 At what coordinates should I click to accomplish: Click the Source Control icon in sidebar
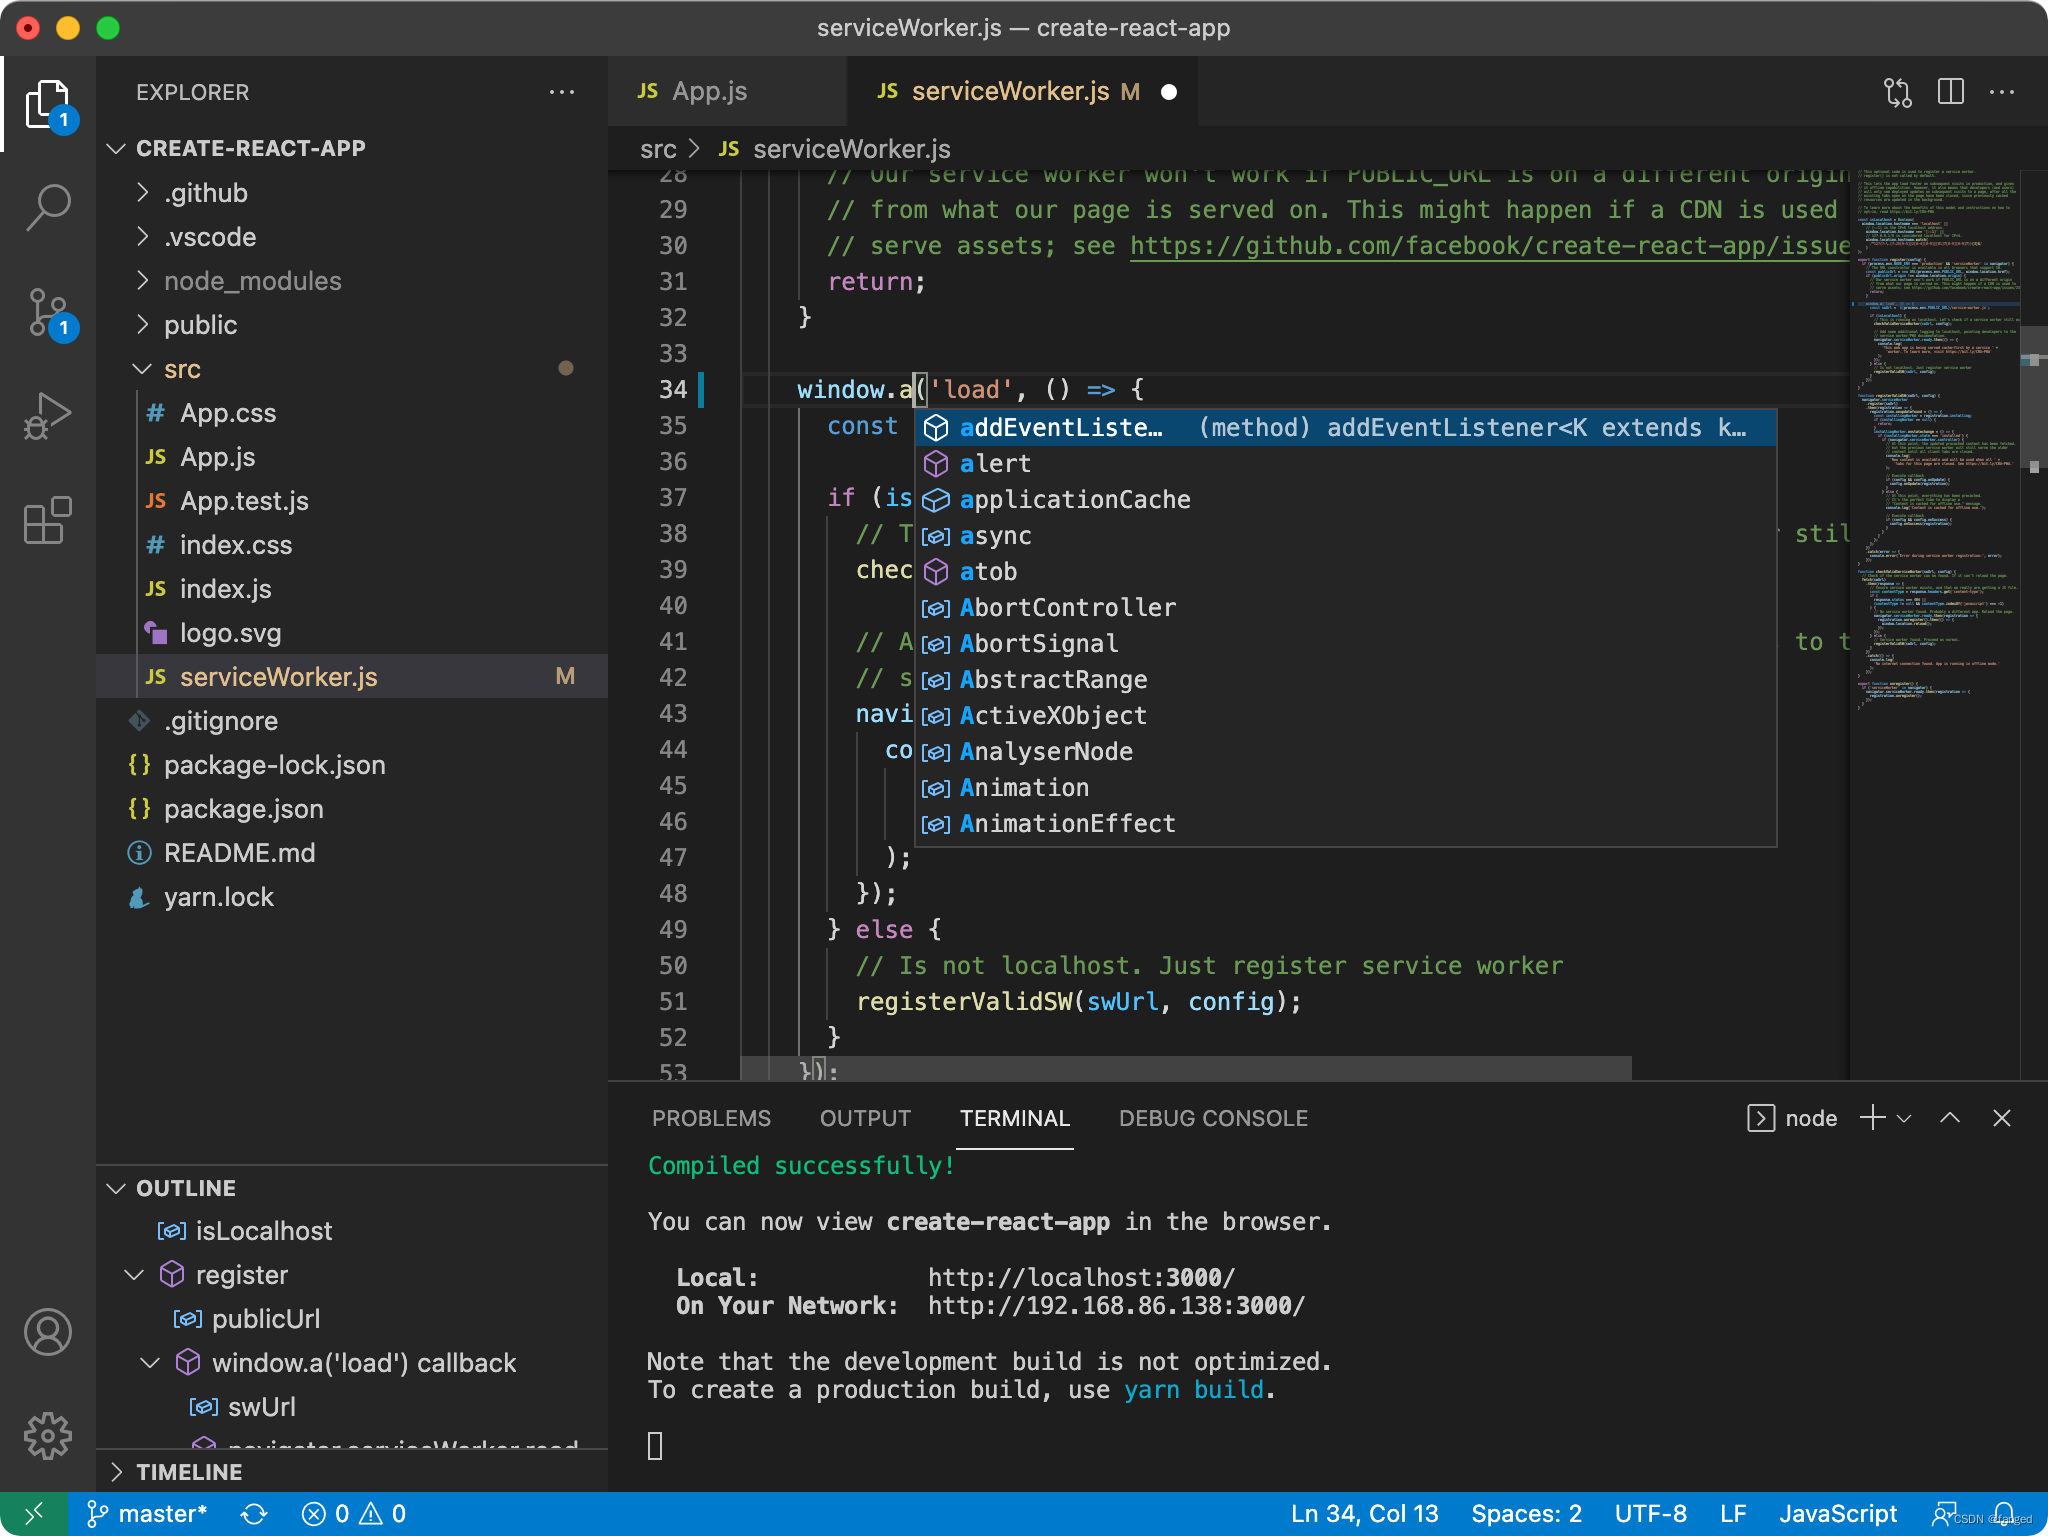(x=45, y=311)
